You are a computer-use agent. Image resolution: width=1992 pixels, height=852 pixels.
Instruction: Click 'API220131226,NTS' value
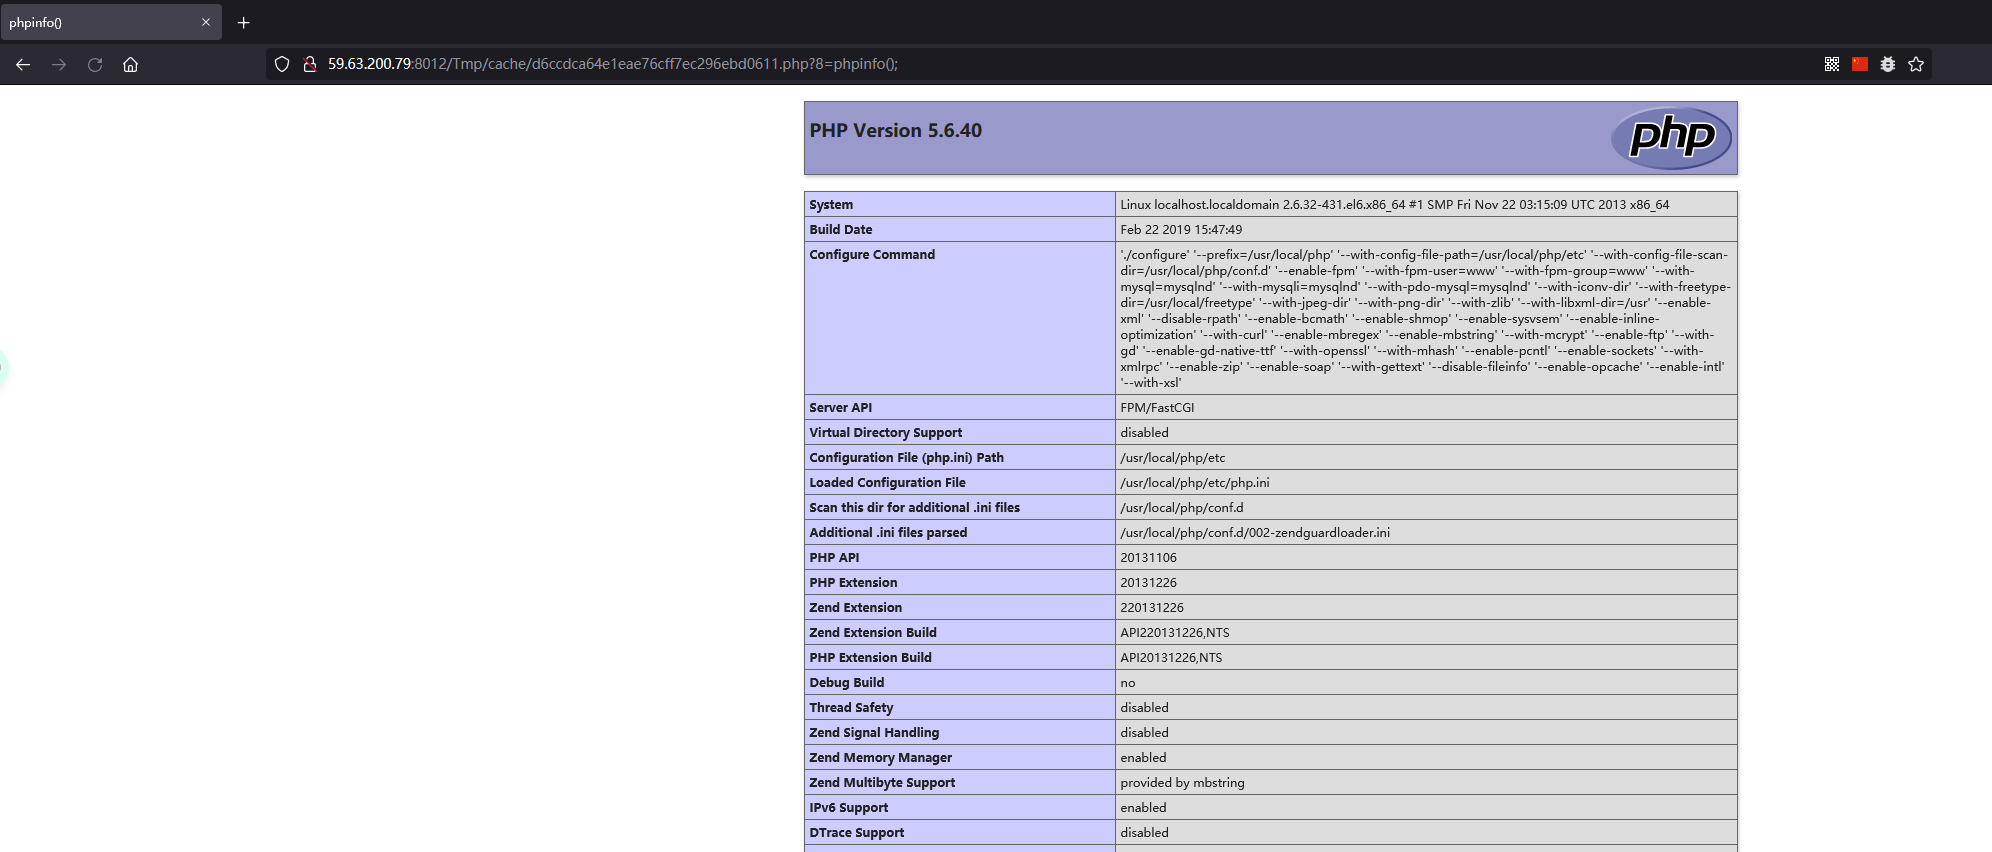coord(1175,633)
